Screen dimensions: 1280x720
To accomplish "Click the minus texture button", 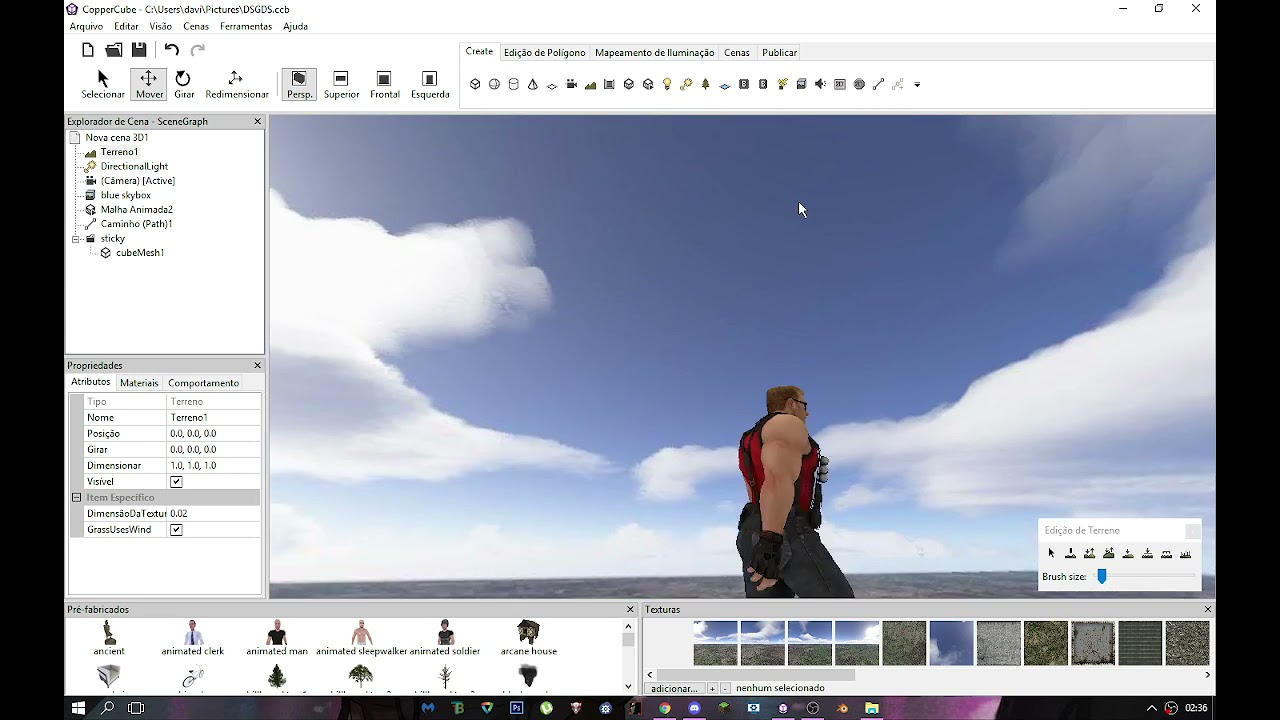I will pyautogui.click(x=725, y=688).
